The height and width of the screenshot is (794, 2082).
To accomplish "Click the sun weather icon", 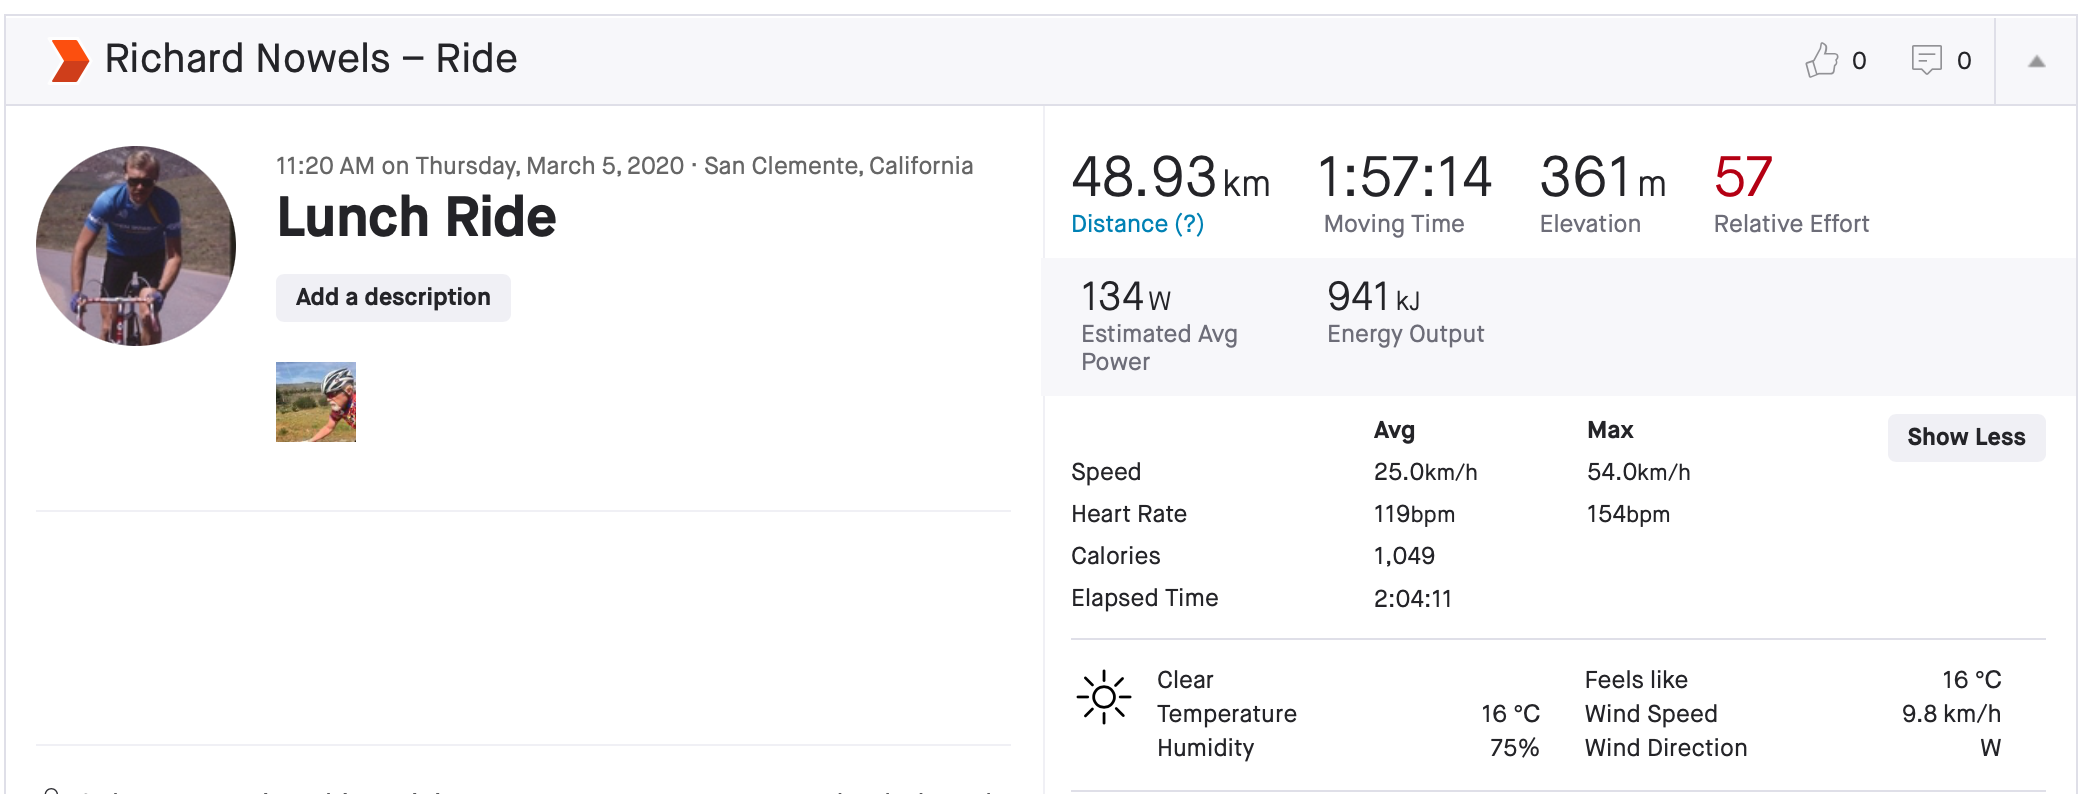I will [1103, 697].
